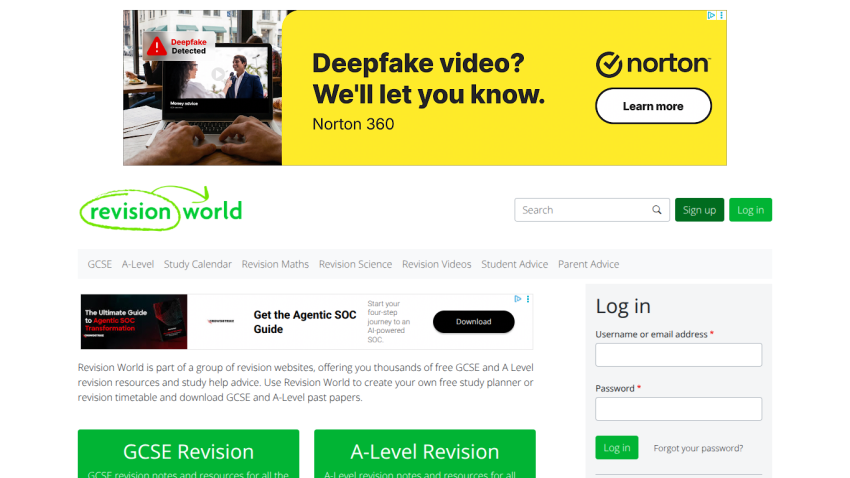Click Learn more in Norton ad
Viewport: 850px width, 478px height.
click(x=653, y=106)
